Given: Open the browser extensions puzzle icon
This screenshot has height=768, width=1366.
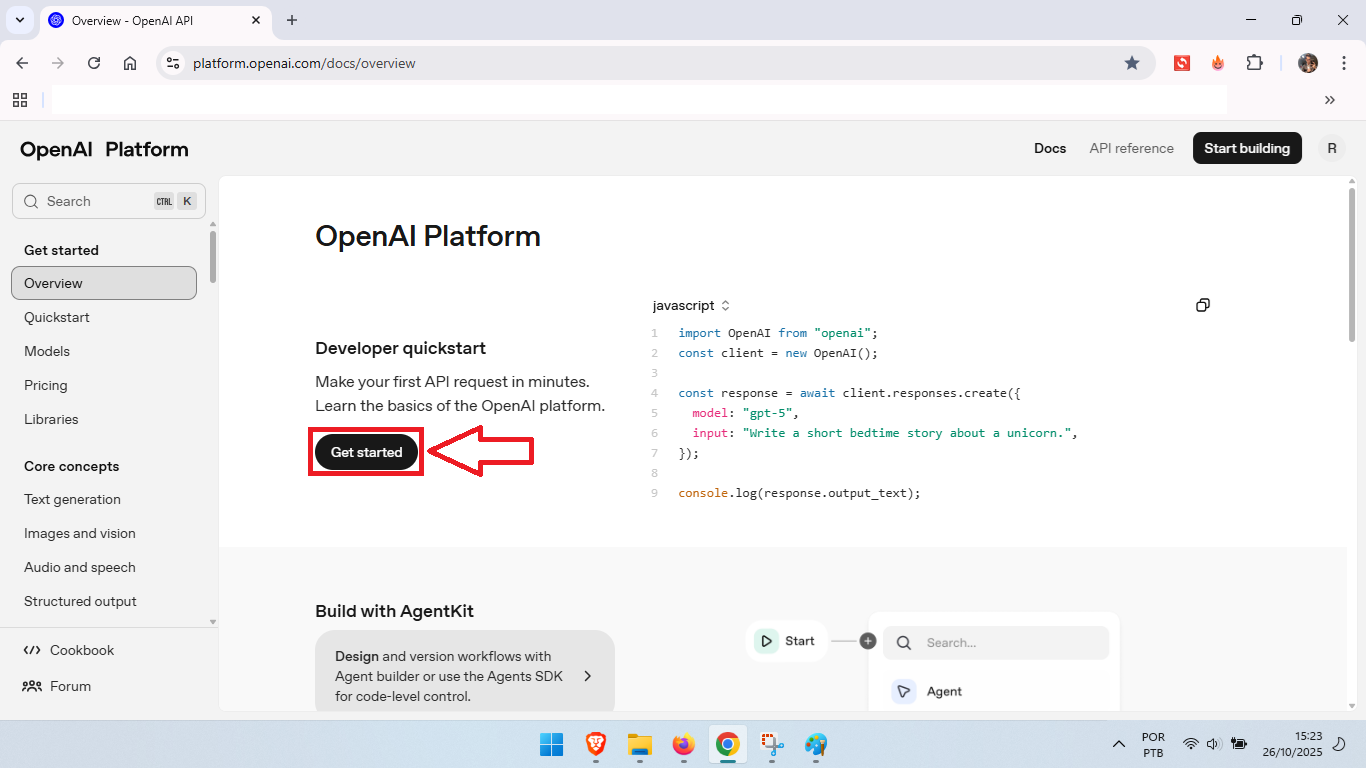Looking at the screenshot, I should coord(1254,63).
